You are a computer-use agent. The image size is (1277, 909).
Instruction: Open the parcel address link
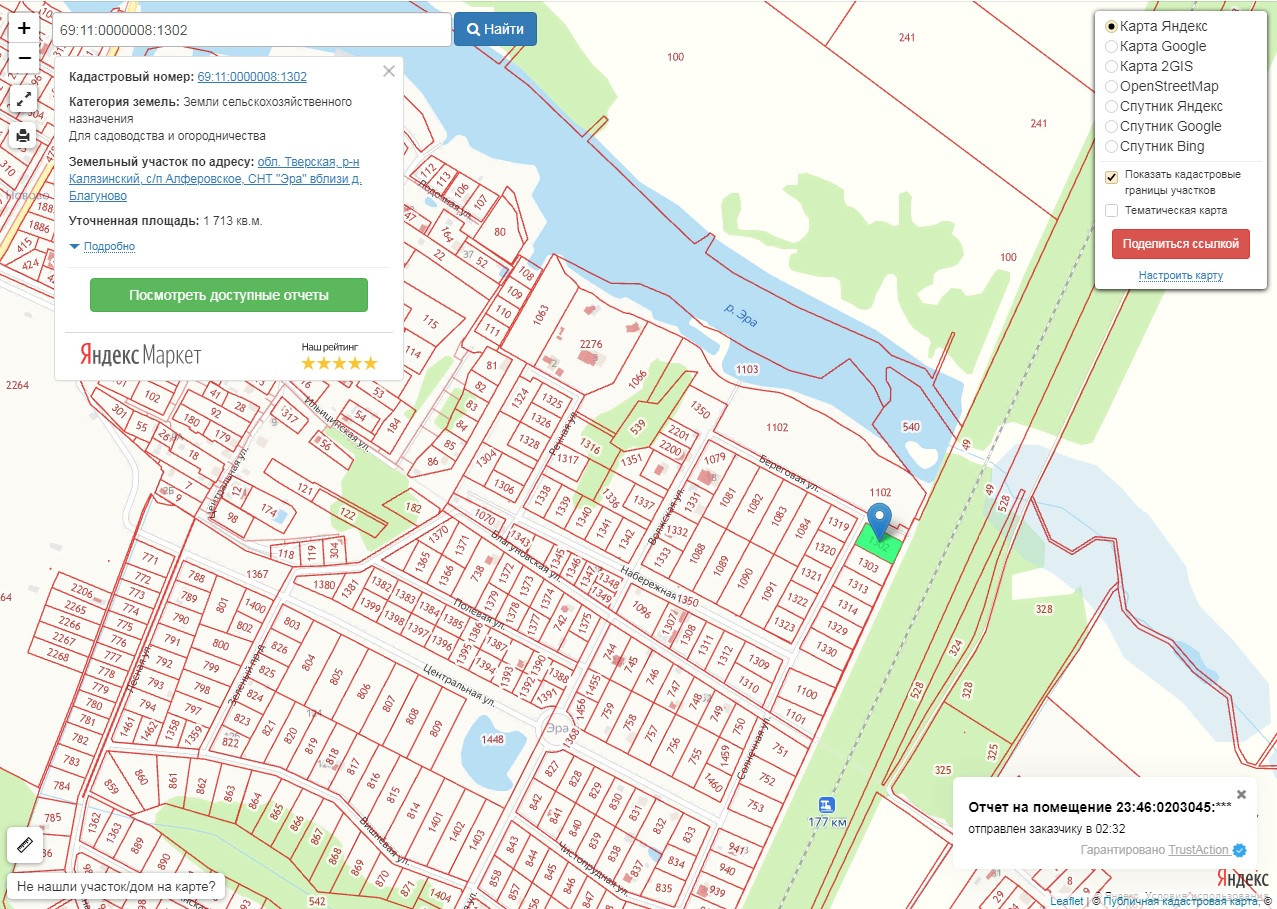[x=215, y=179]
